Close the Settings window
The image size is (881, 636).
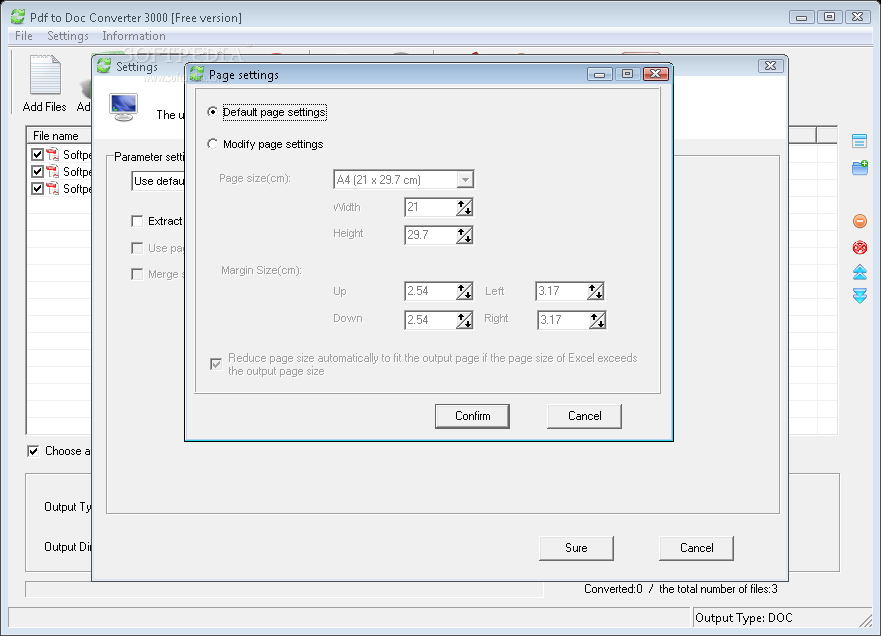(770, 66)
